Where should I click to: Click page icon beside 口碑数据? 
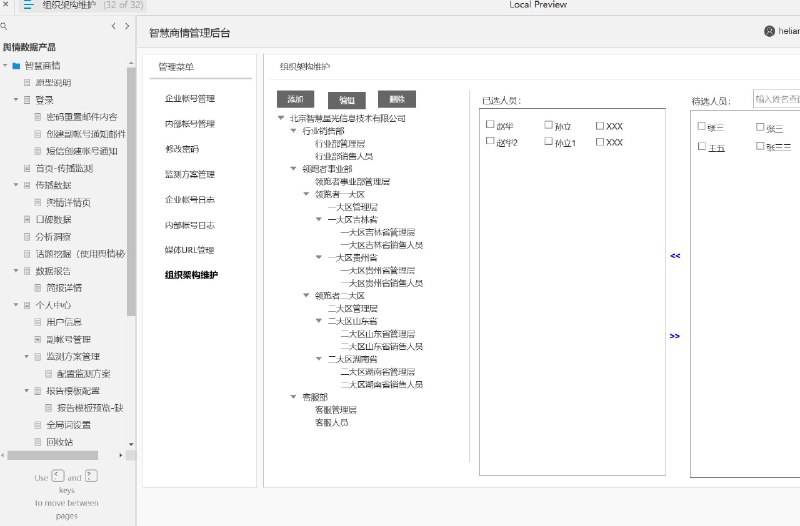pyautogui.click(x=27, y=219)
